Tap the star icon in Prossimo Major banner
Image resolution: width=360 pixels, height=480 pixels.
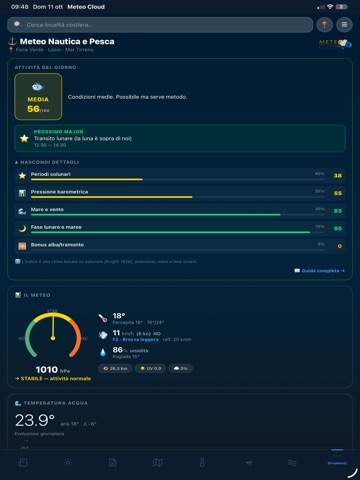24,138
